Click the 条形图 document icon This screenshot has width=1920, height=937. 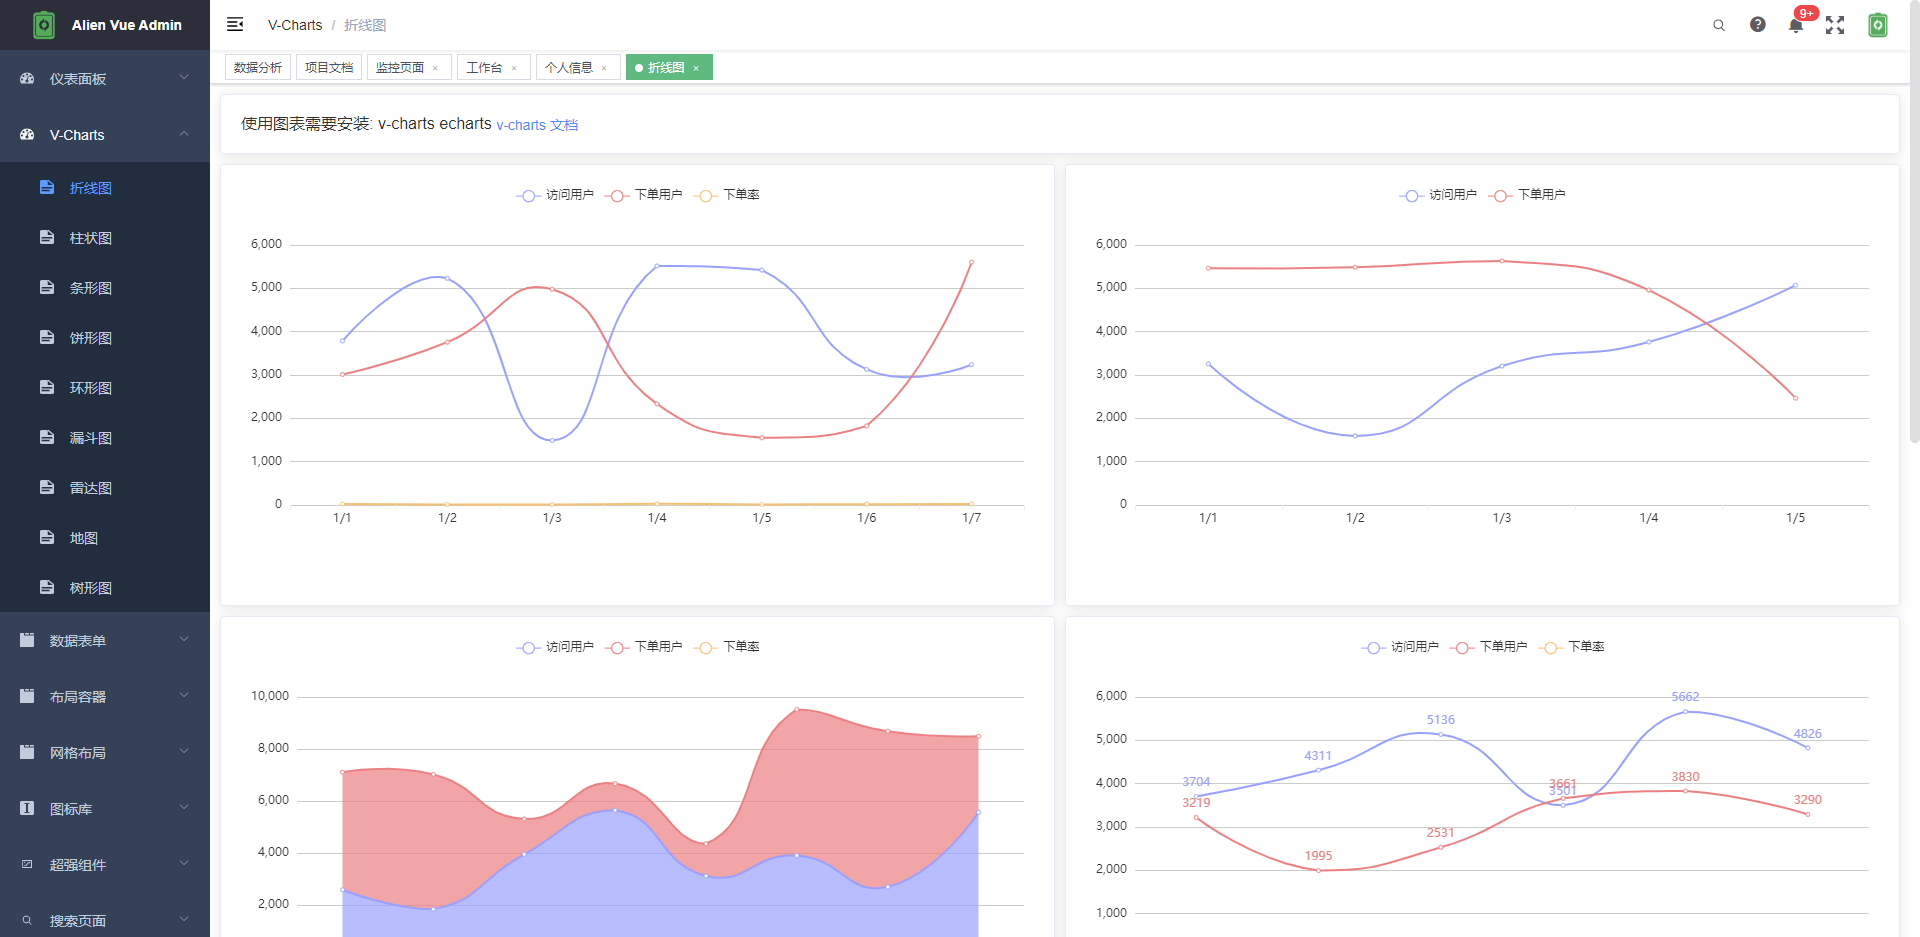coord(47,287)
